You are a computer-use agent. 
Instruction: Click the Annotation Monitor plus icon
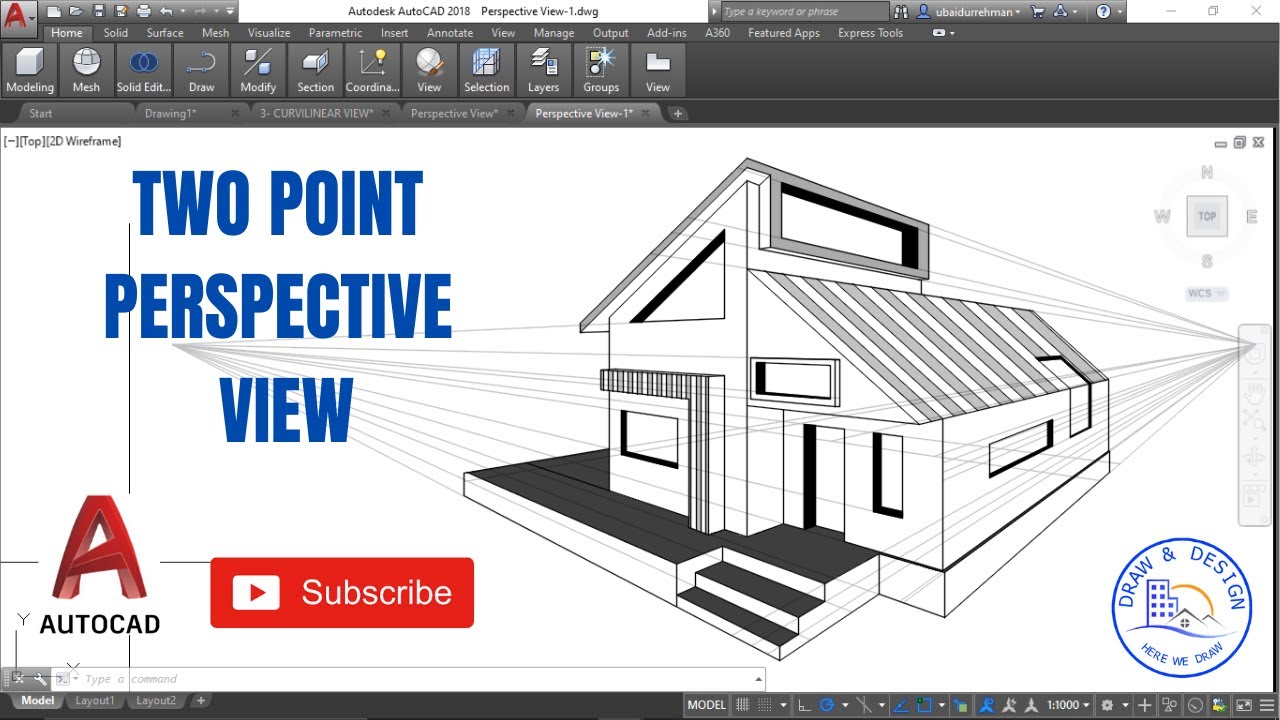coord(1144,705)
